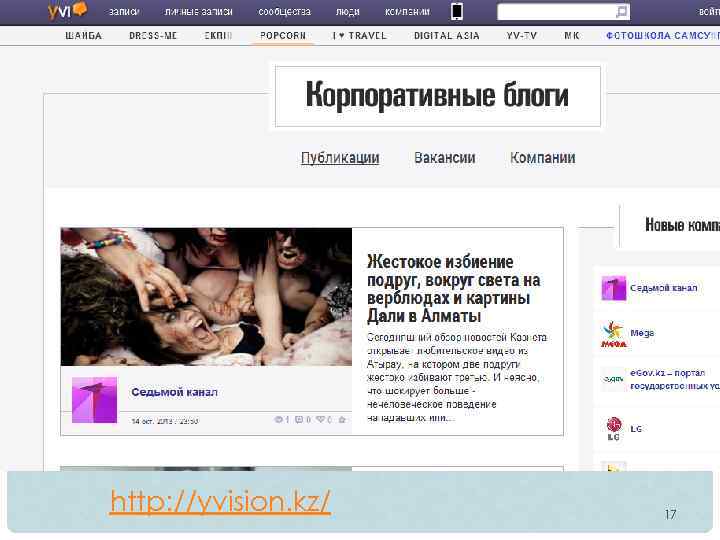Select the Компании tab

542,158
